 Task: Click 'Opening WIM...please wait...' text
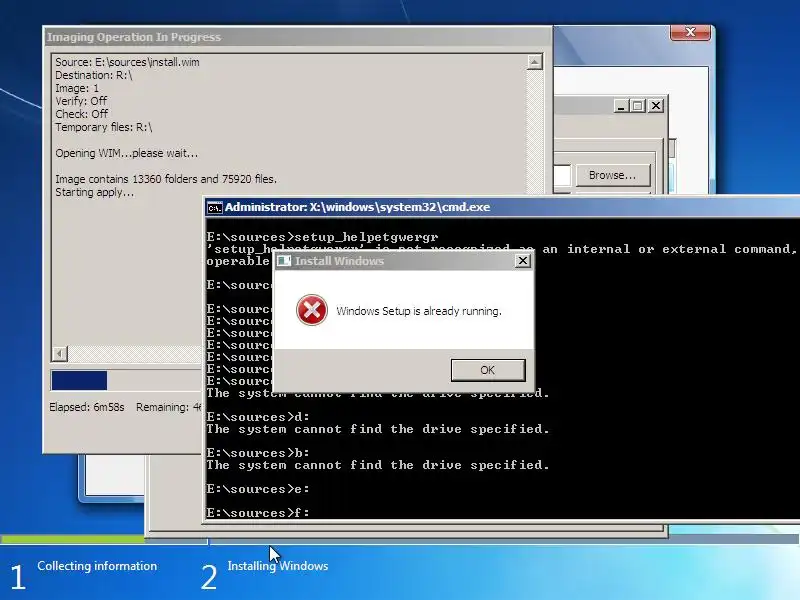pos(127,153)
